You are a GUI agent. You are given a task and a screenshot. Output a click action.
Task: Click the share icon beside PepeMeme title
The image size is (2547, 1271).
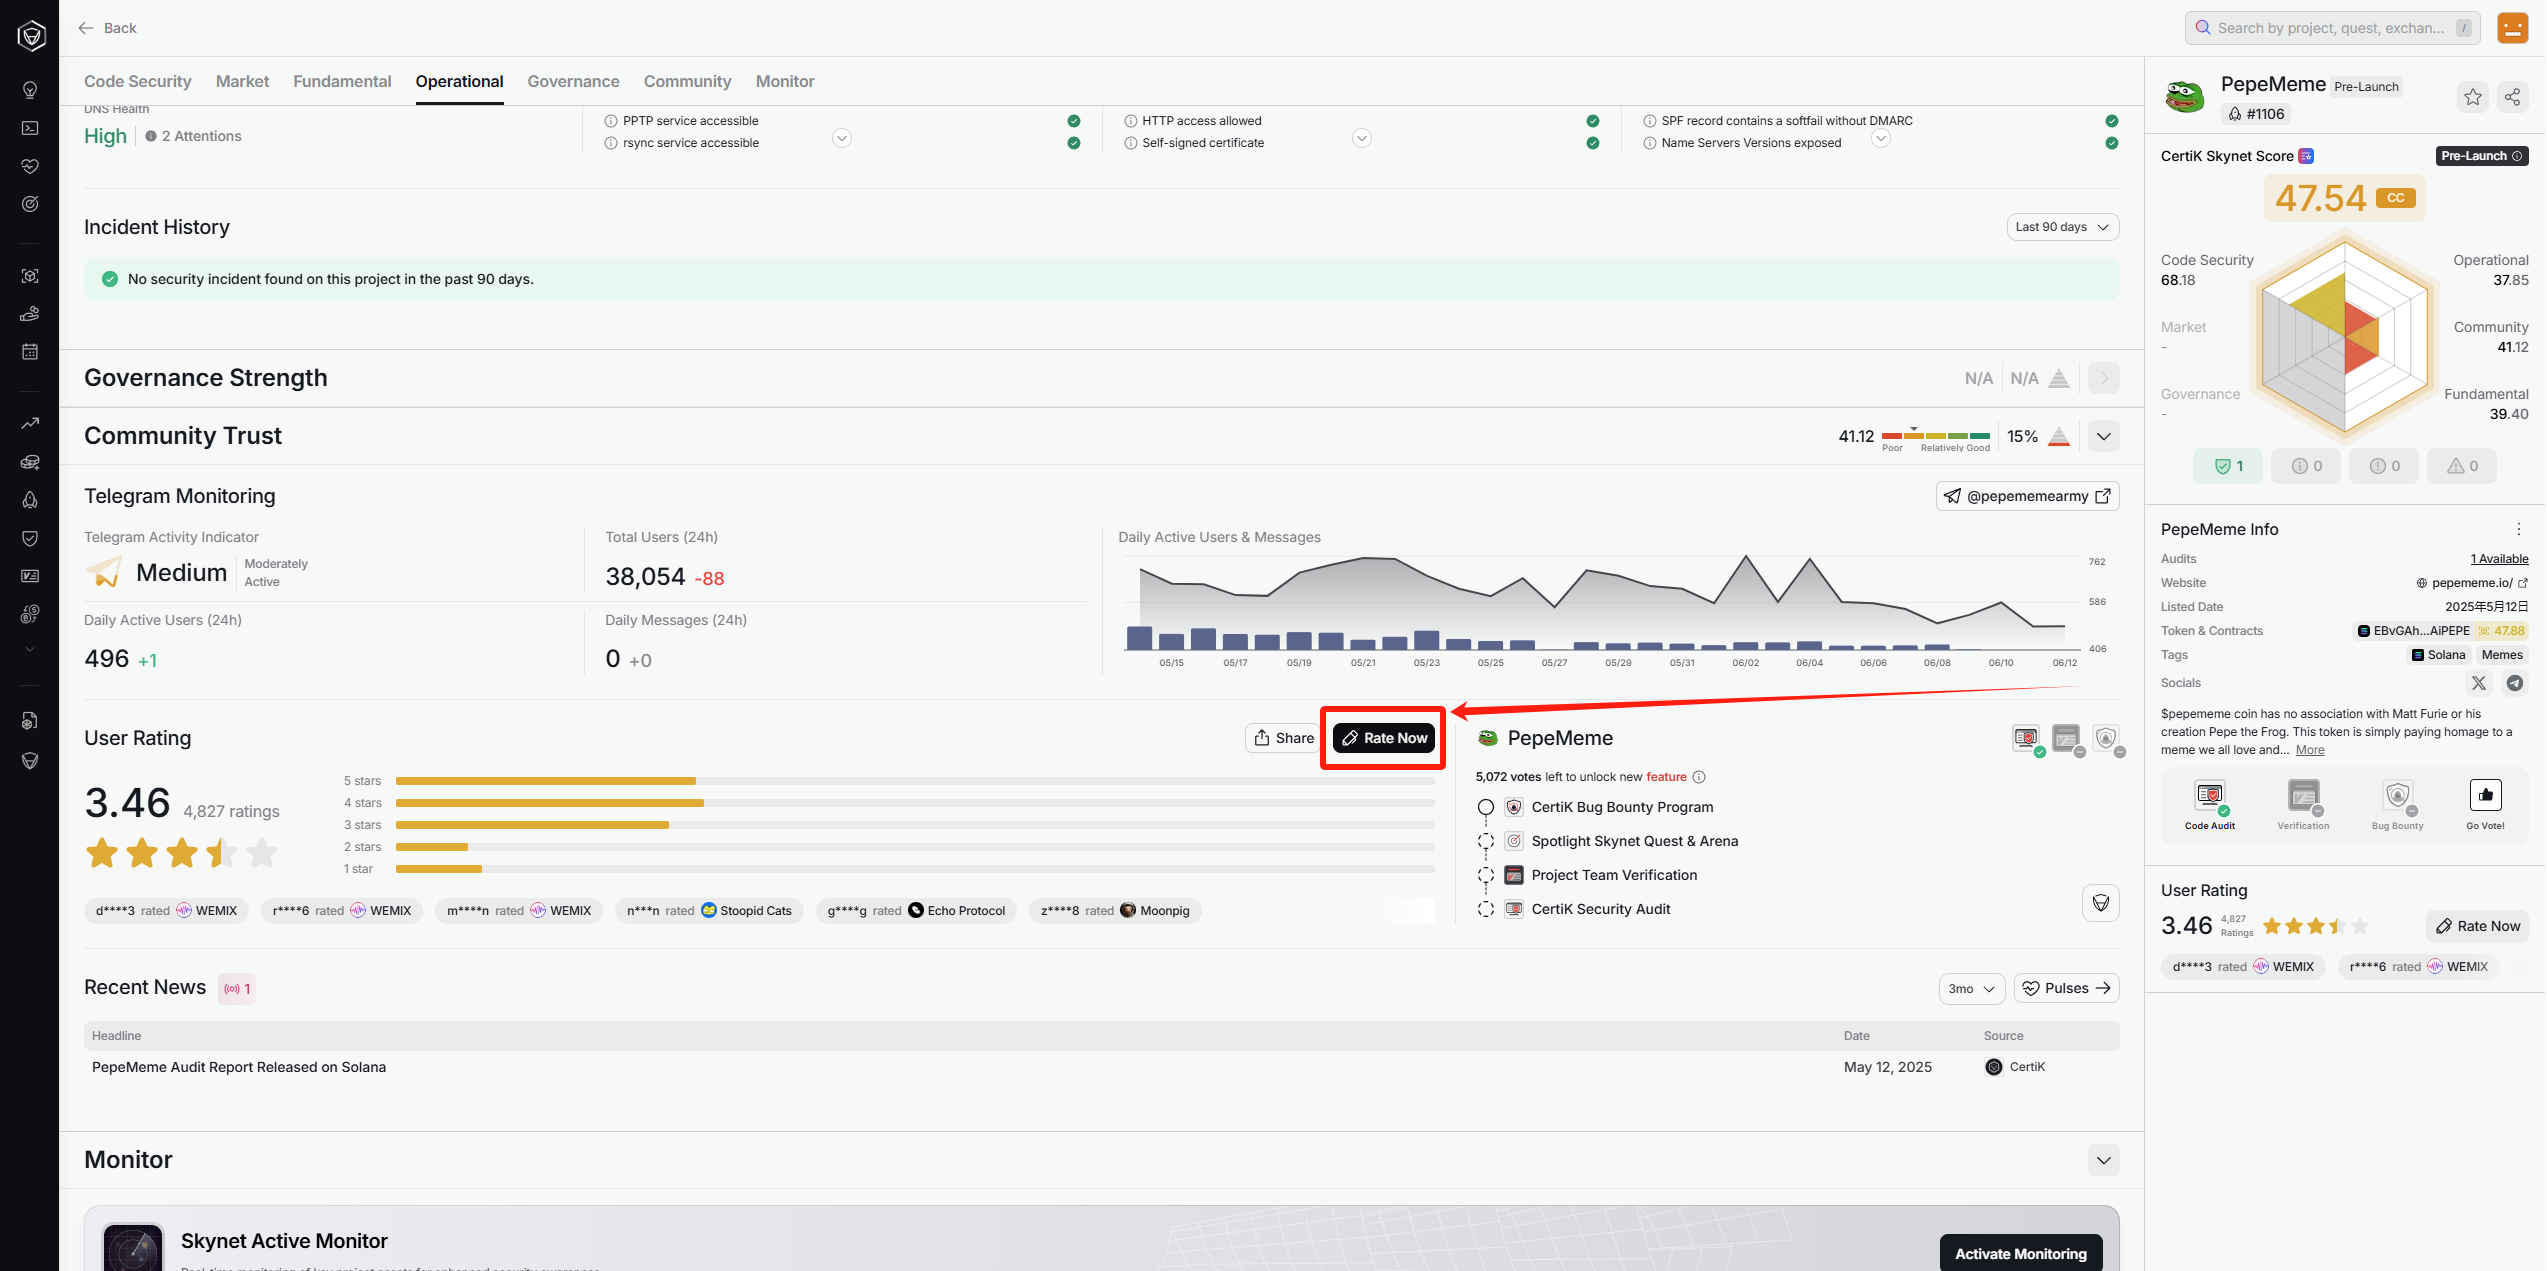[2512, 97]
